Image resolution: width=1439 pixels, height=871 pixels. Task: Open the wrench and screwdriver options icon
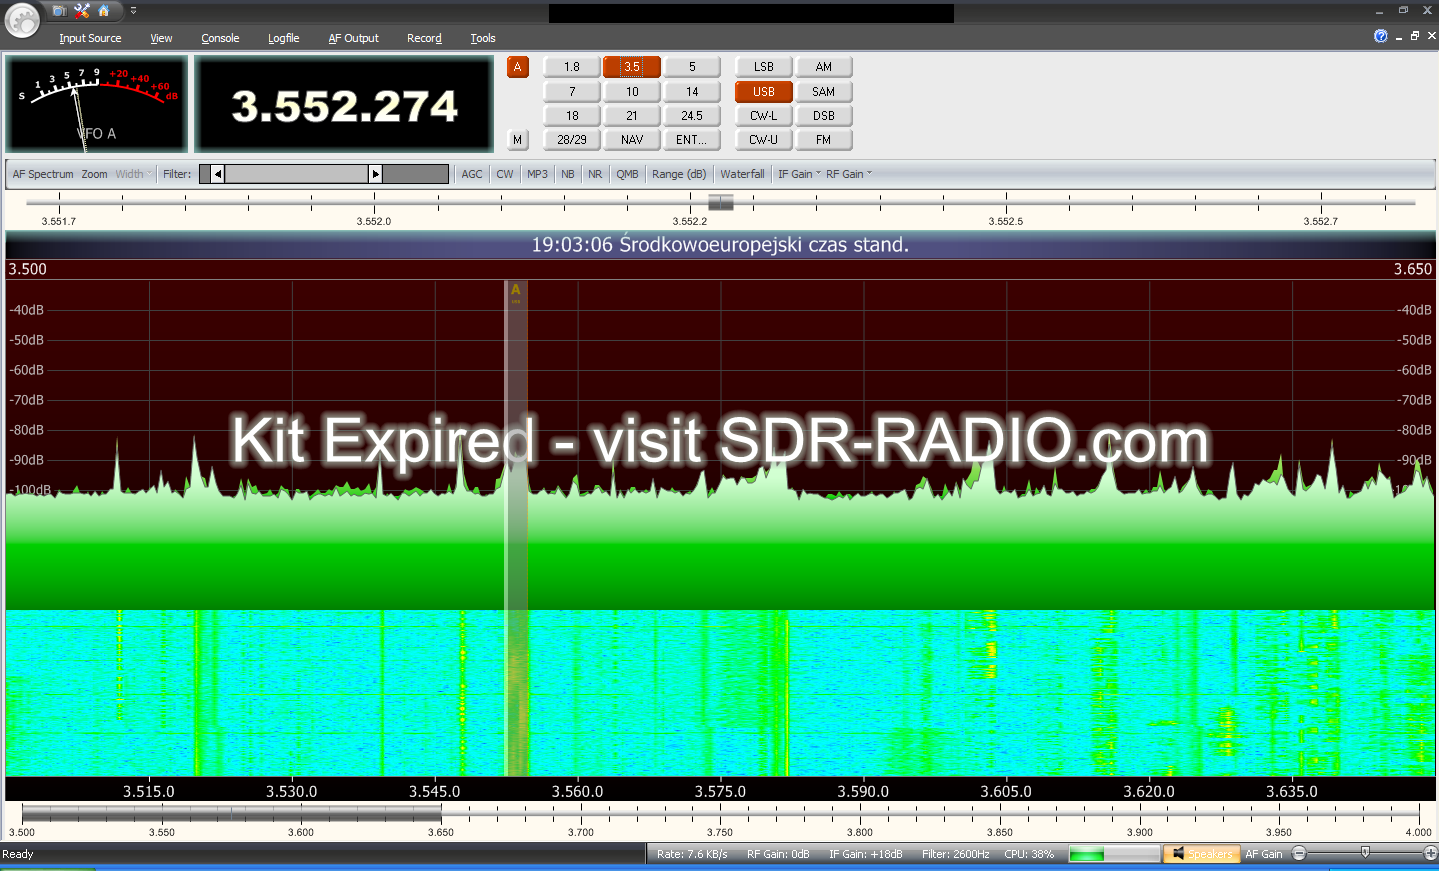82,11
